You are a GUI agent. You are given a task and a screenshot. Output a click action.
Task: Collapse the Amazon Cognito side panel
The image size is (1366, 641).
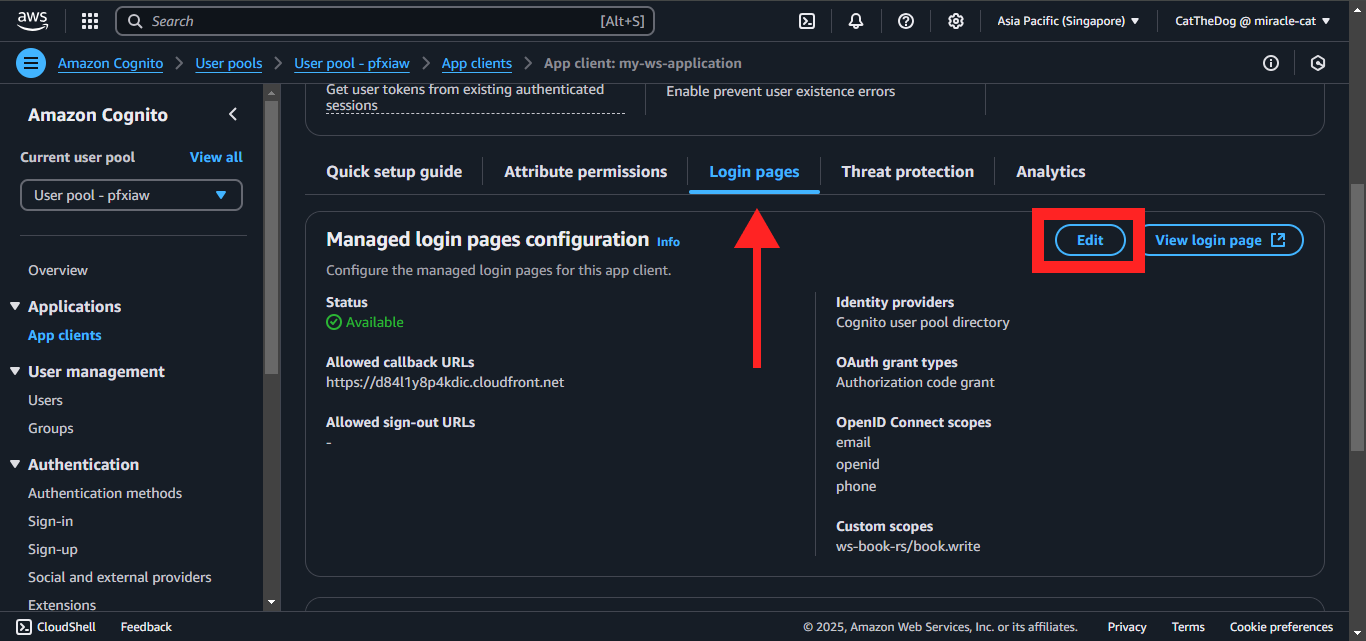(233, 114)
